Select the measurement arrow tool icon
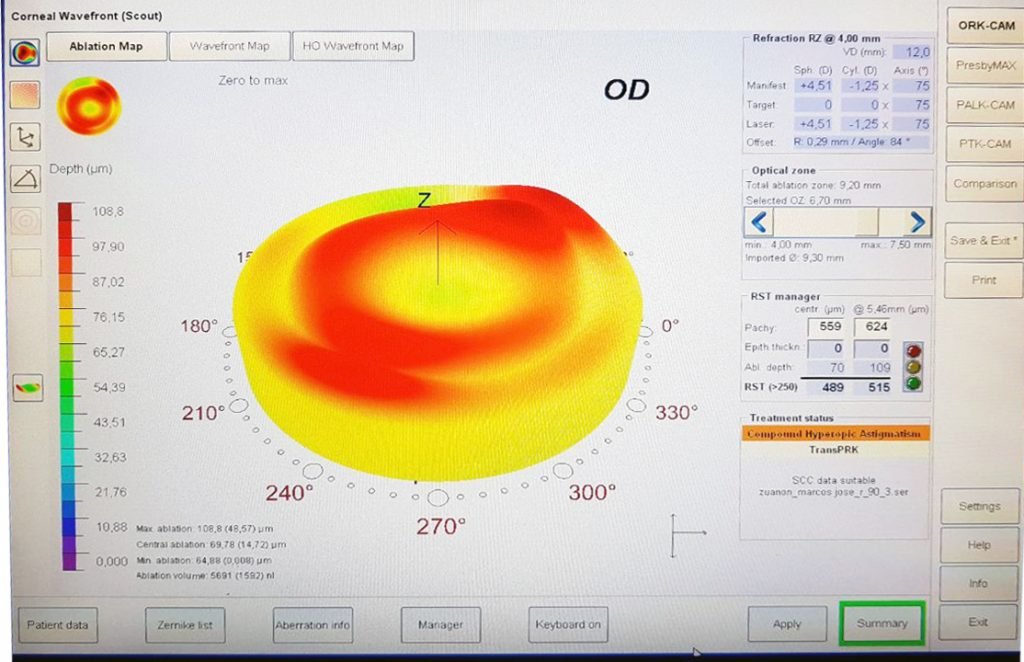The width and height of the screenshot is (1024, 662). point(27,138)
